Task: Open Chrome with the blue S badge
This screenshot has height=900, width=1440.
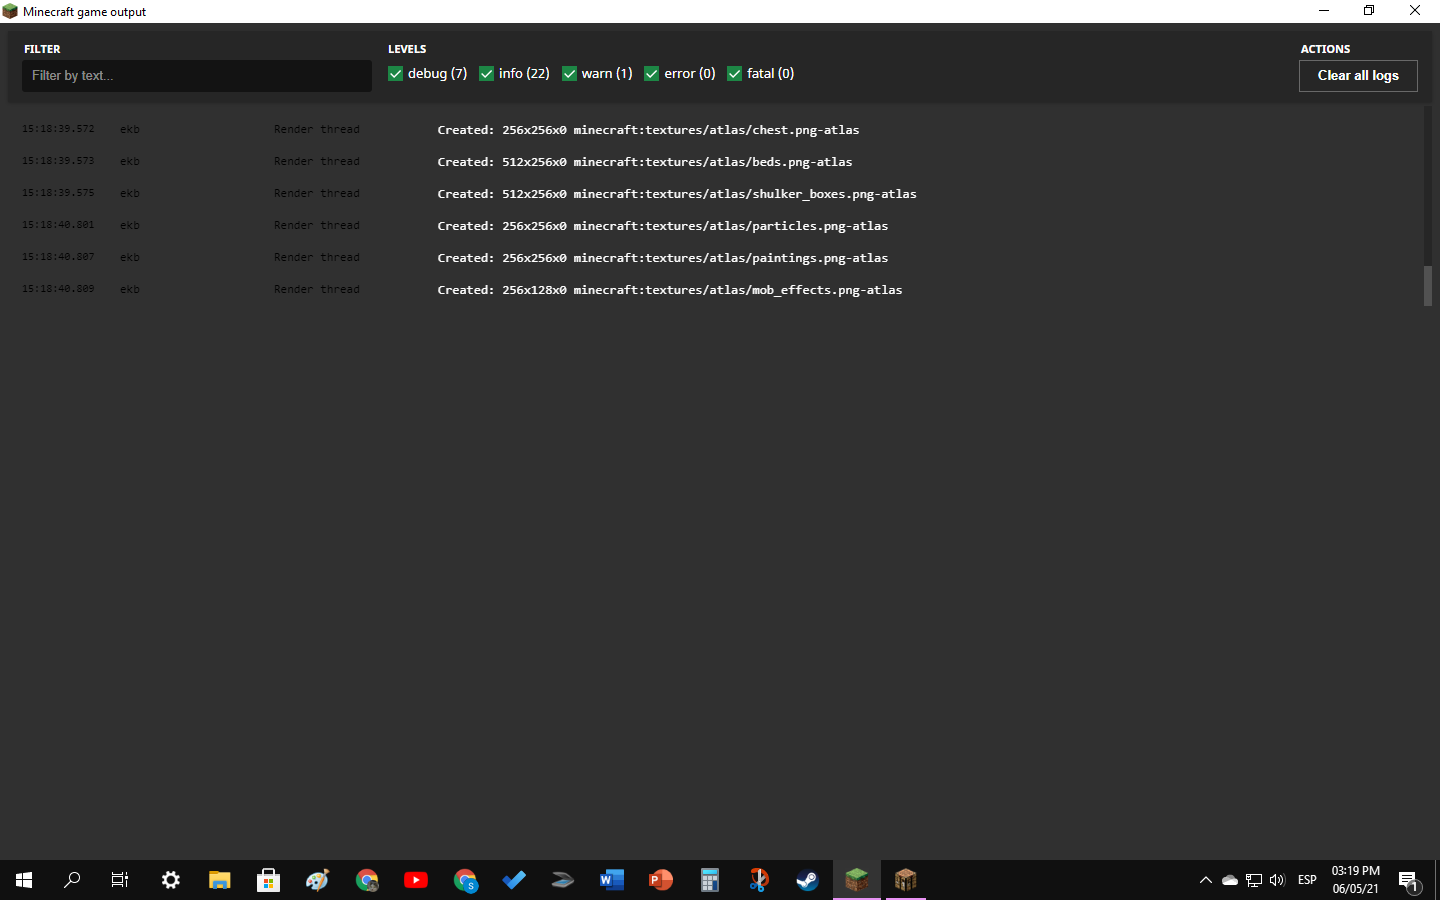Action: pyautogui.click(x=465, y=880)
